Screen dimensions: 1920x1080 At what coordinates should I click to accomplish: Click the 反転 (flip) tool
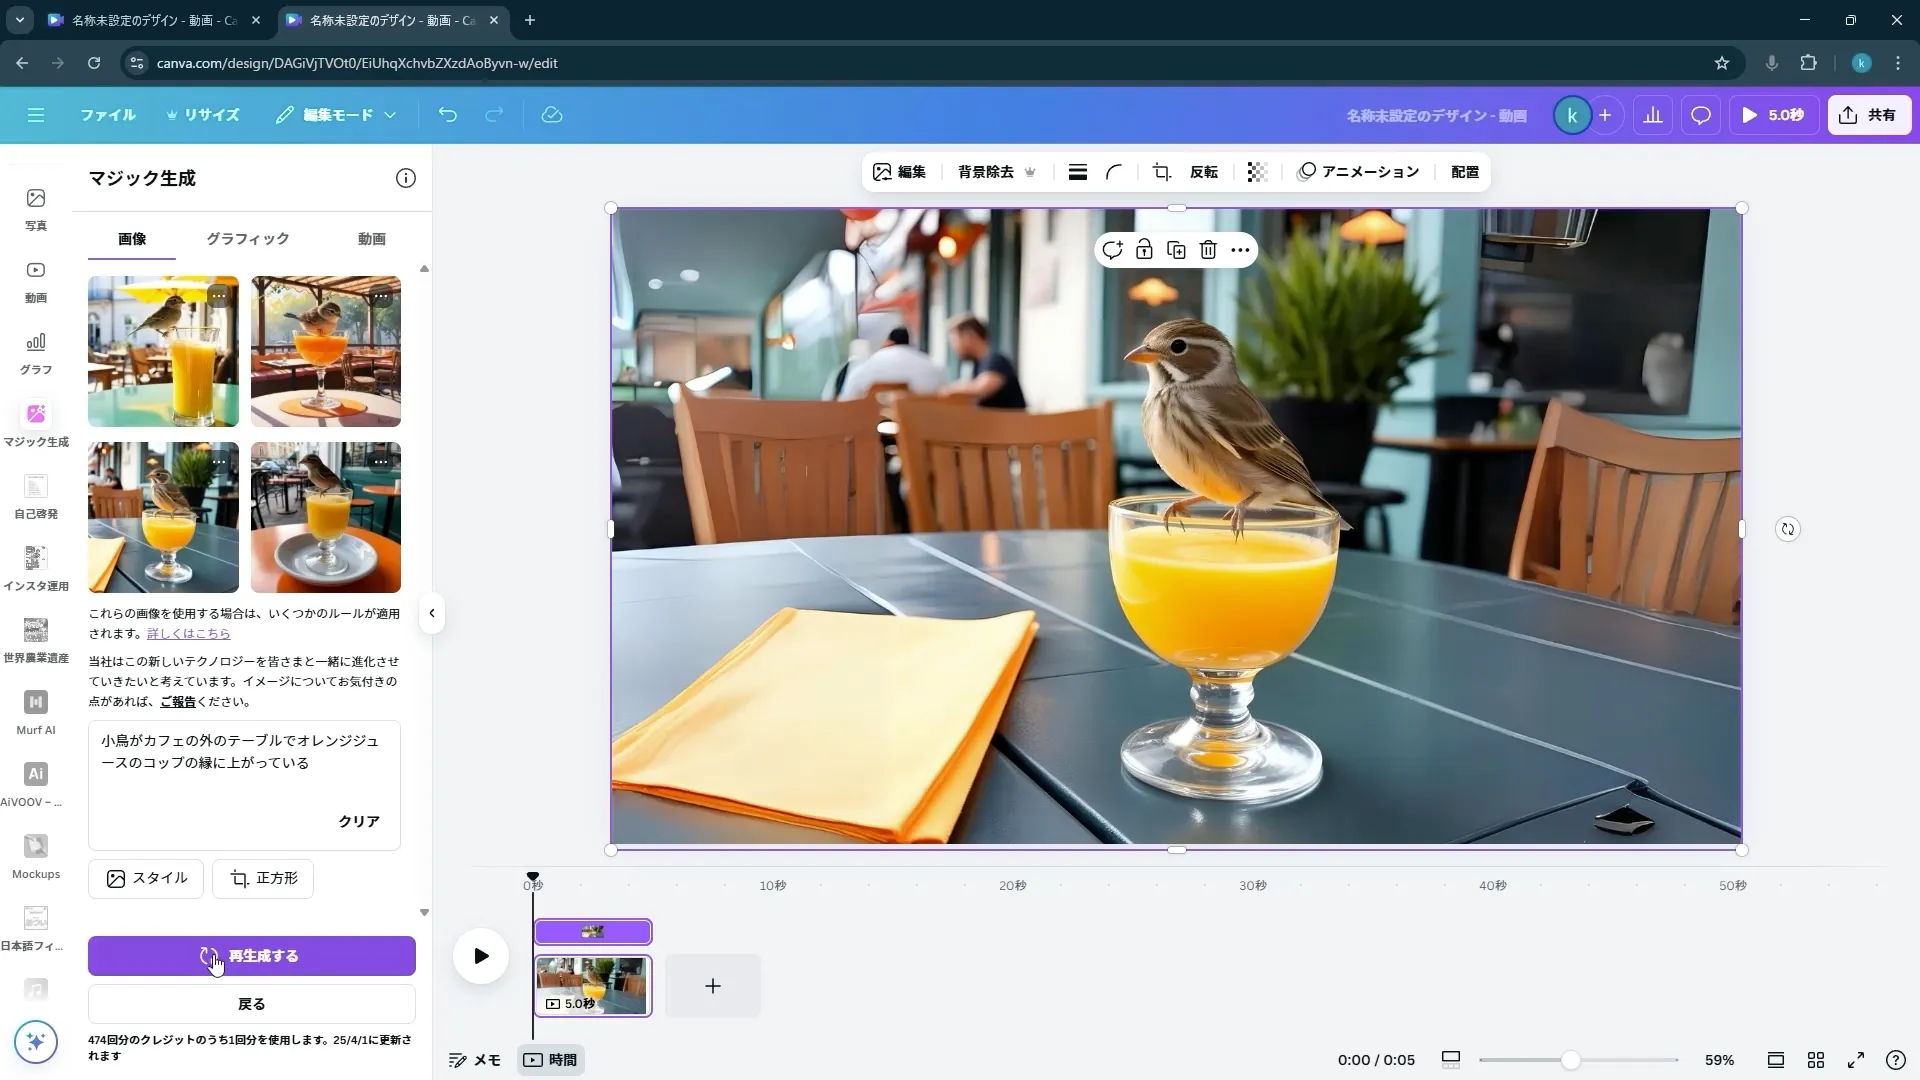coord(1203,171)
